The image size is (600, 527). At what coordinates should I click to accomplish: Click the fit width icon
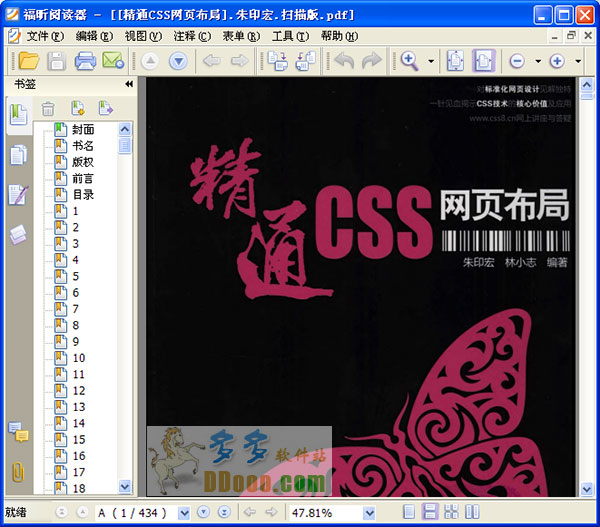(484, 61)
